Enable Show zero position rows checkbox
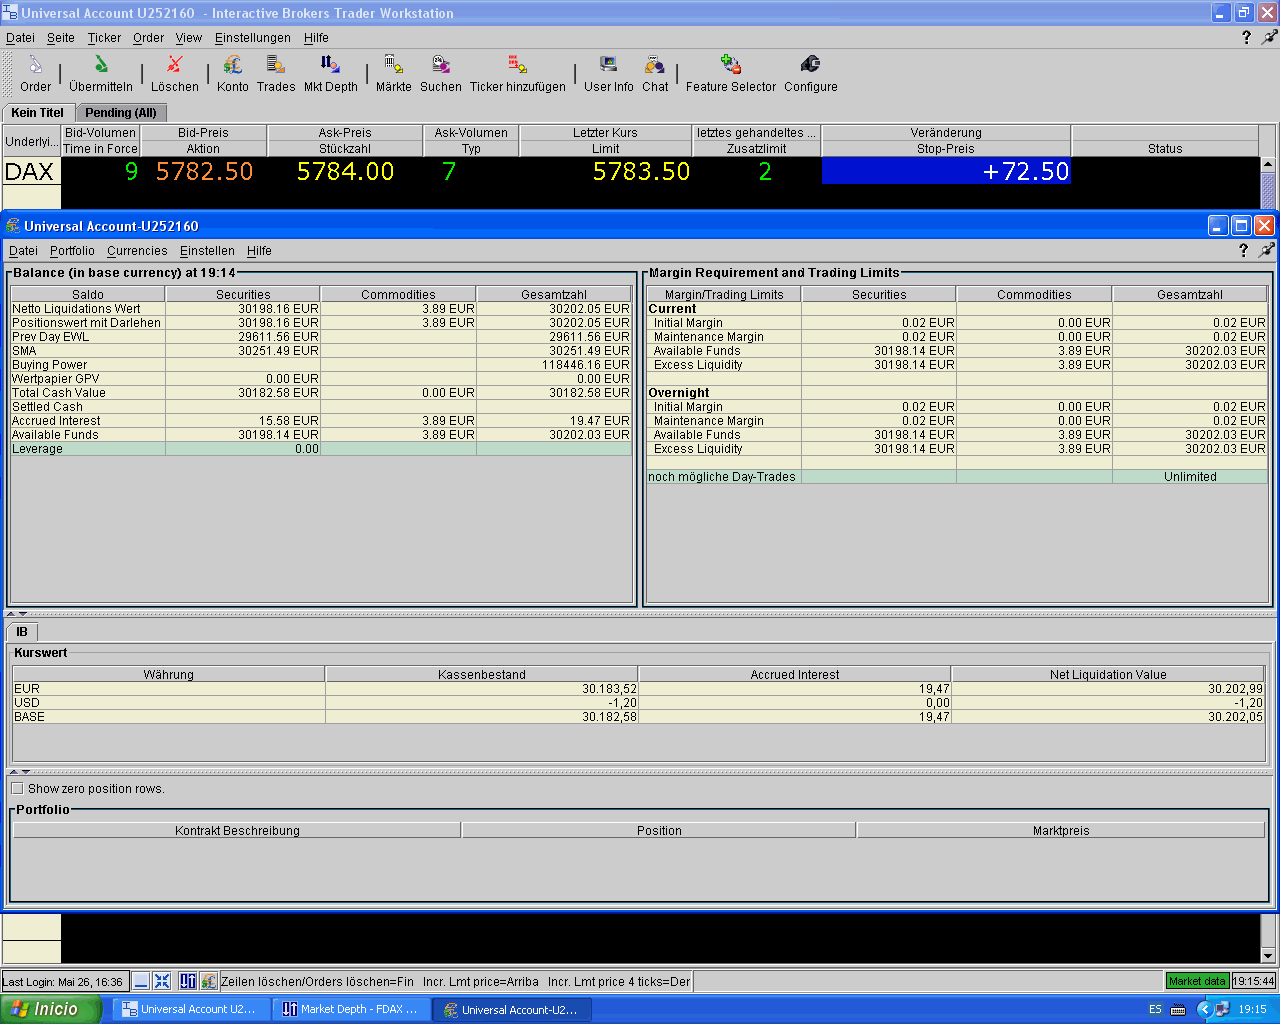 [17, 788]
